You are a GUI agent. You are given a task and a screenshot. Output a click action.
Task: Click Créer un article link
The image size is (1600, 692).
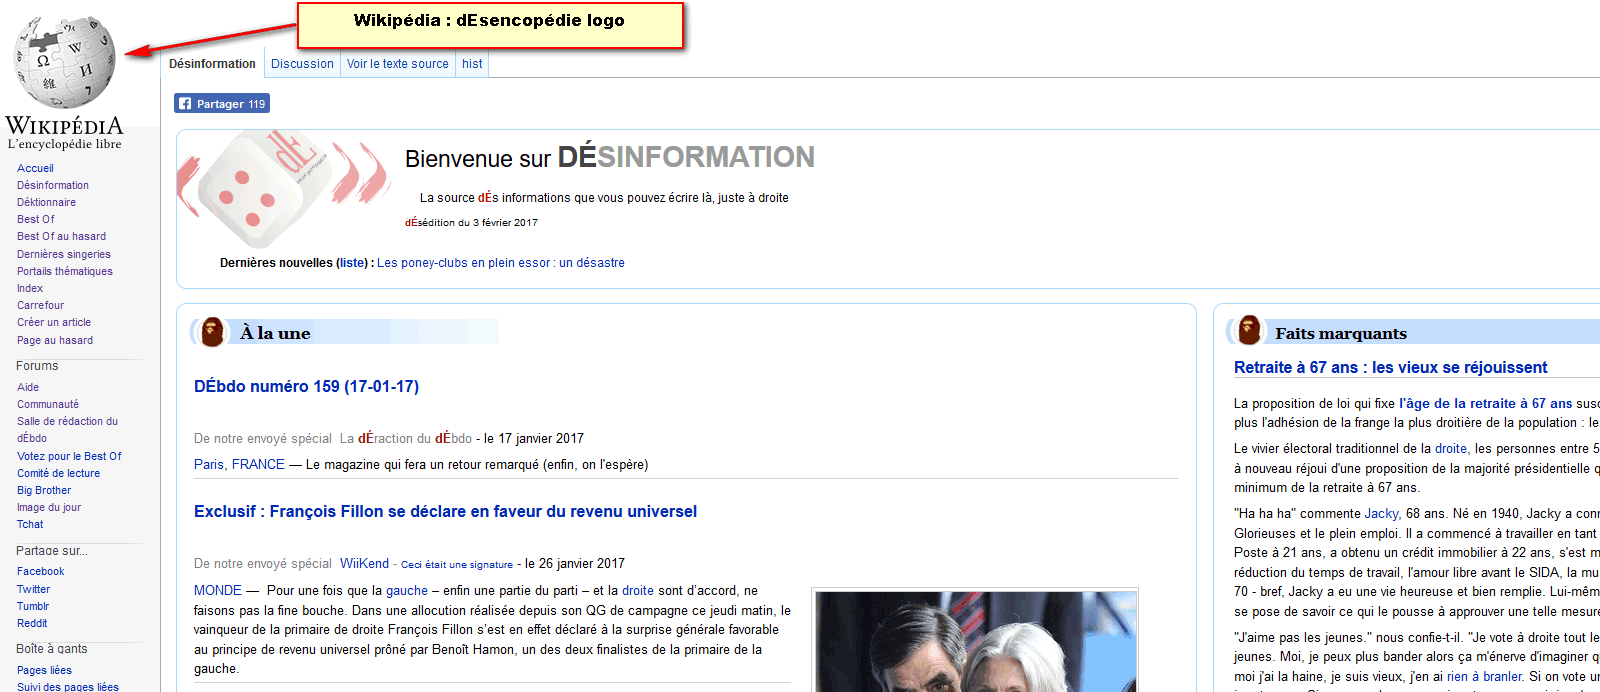(x=54, y=322)
